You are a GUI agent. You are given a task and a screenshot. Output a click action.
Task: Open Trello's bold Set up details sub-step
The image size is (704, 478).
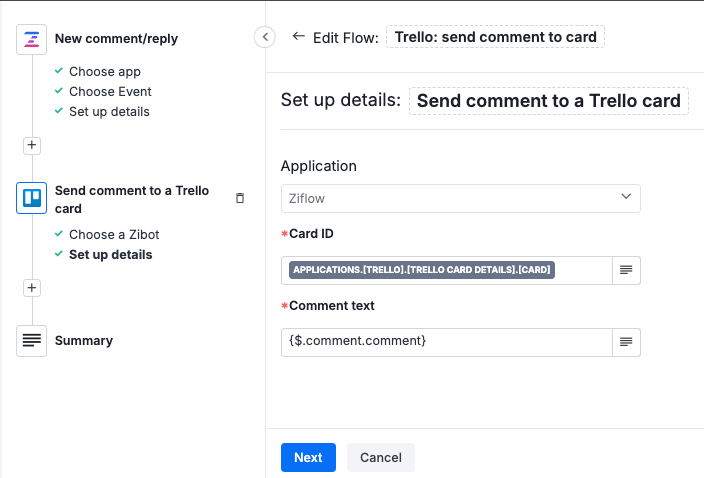[x=110, y=255]
